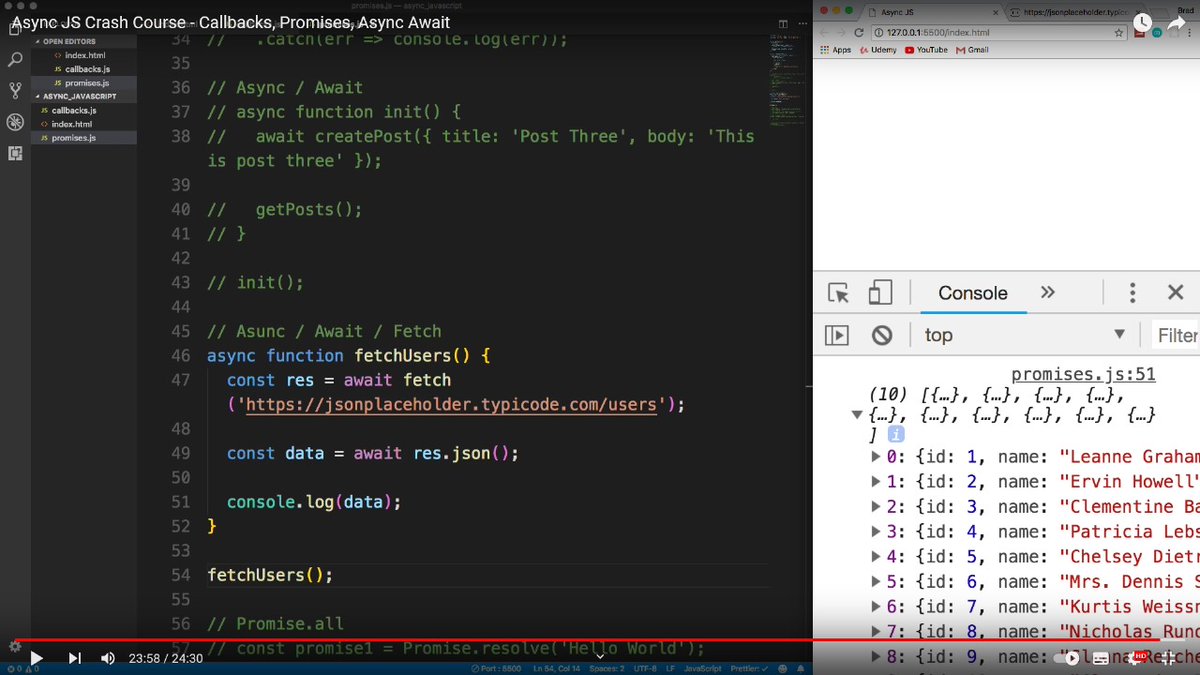This screenshot has height=675, width=1200.
Task: Click video title Async JS Crash Course
Action: pos(230,22)
